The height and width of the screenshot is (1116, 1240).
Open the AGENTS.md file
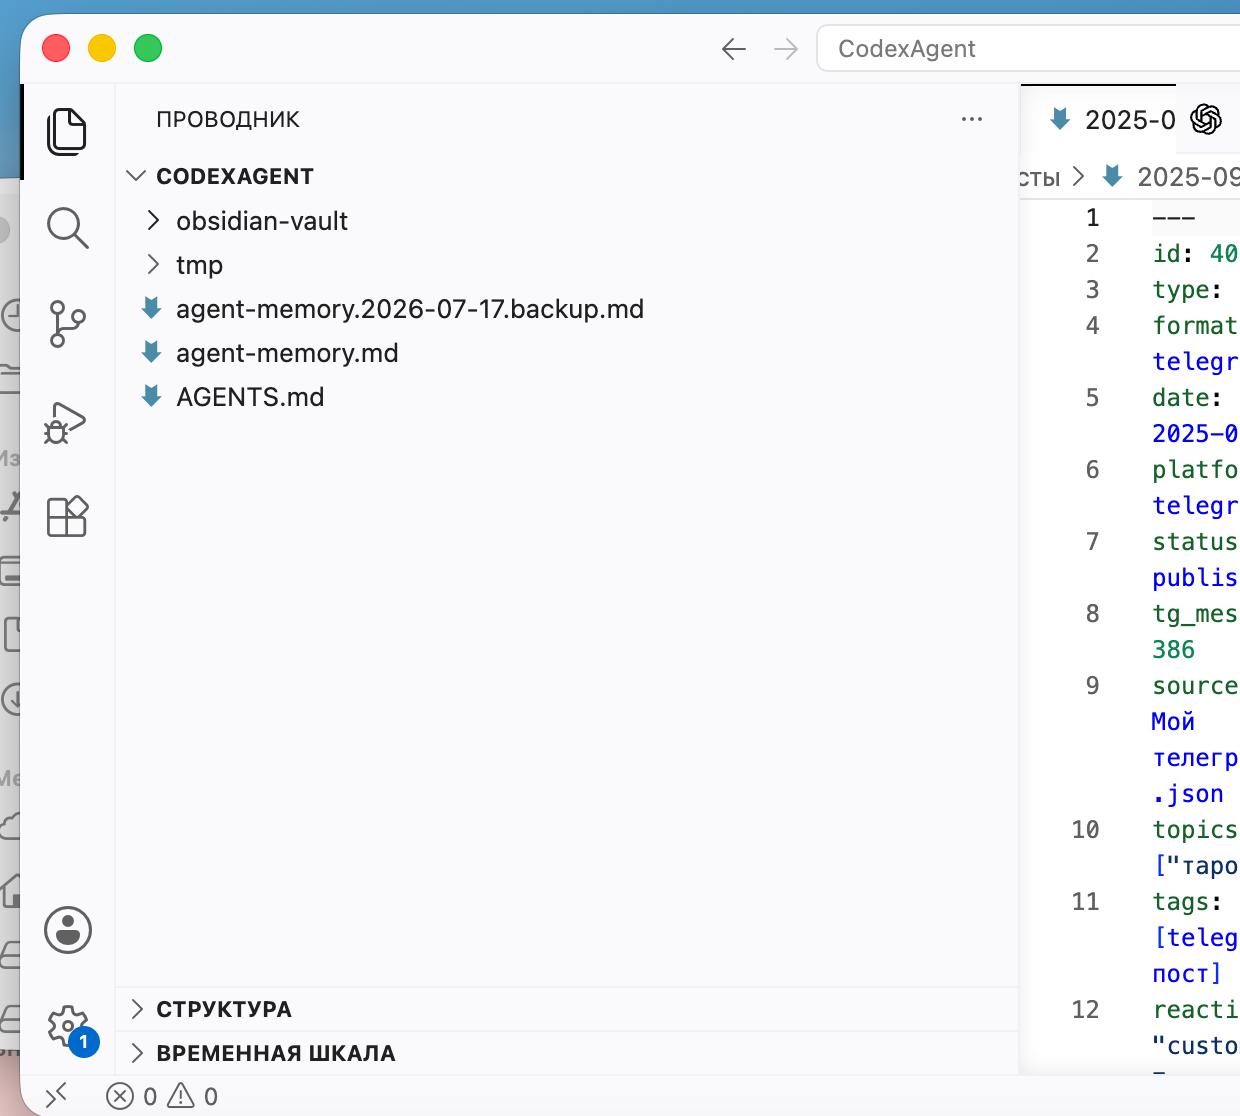point(250,397)
